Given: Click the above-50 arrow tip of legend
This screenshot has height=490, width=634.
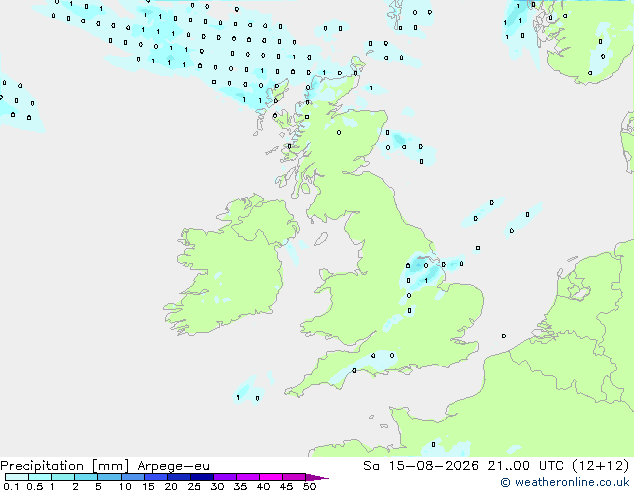Looking at the screenshot, I should coord(317,478).
